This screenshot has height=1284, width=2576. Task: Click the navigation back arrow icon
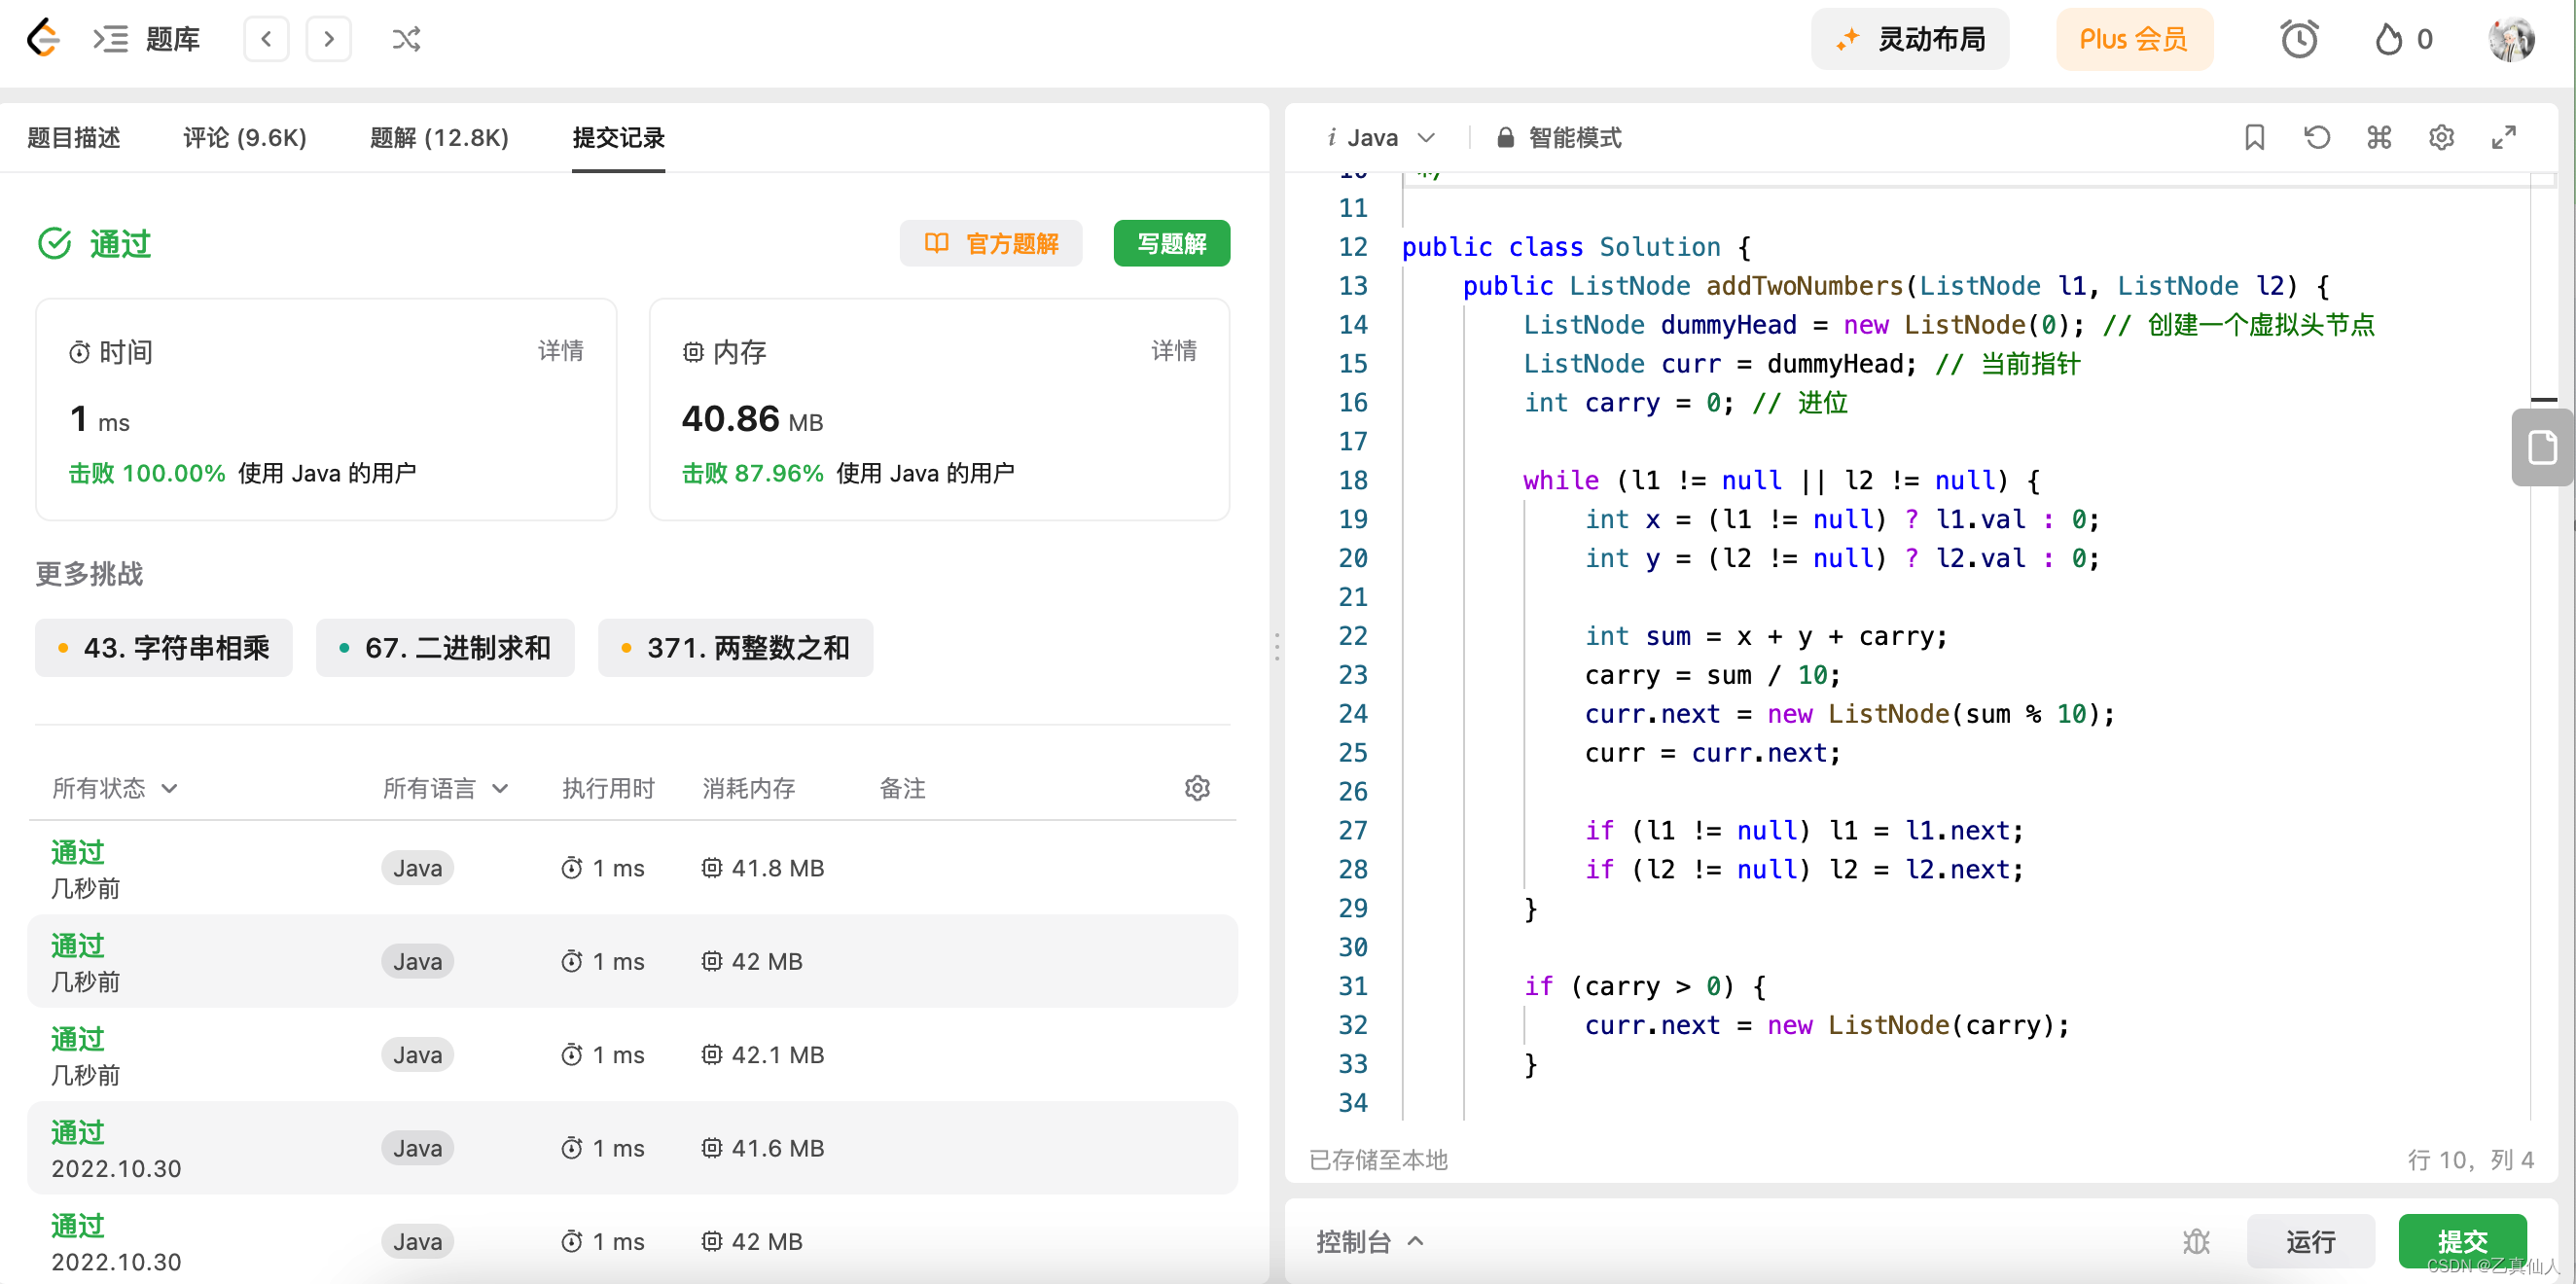[x=265, y=38]
